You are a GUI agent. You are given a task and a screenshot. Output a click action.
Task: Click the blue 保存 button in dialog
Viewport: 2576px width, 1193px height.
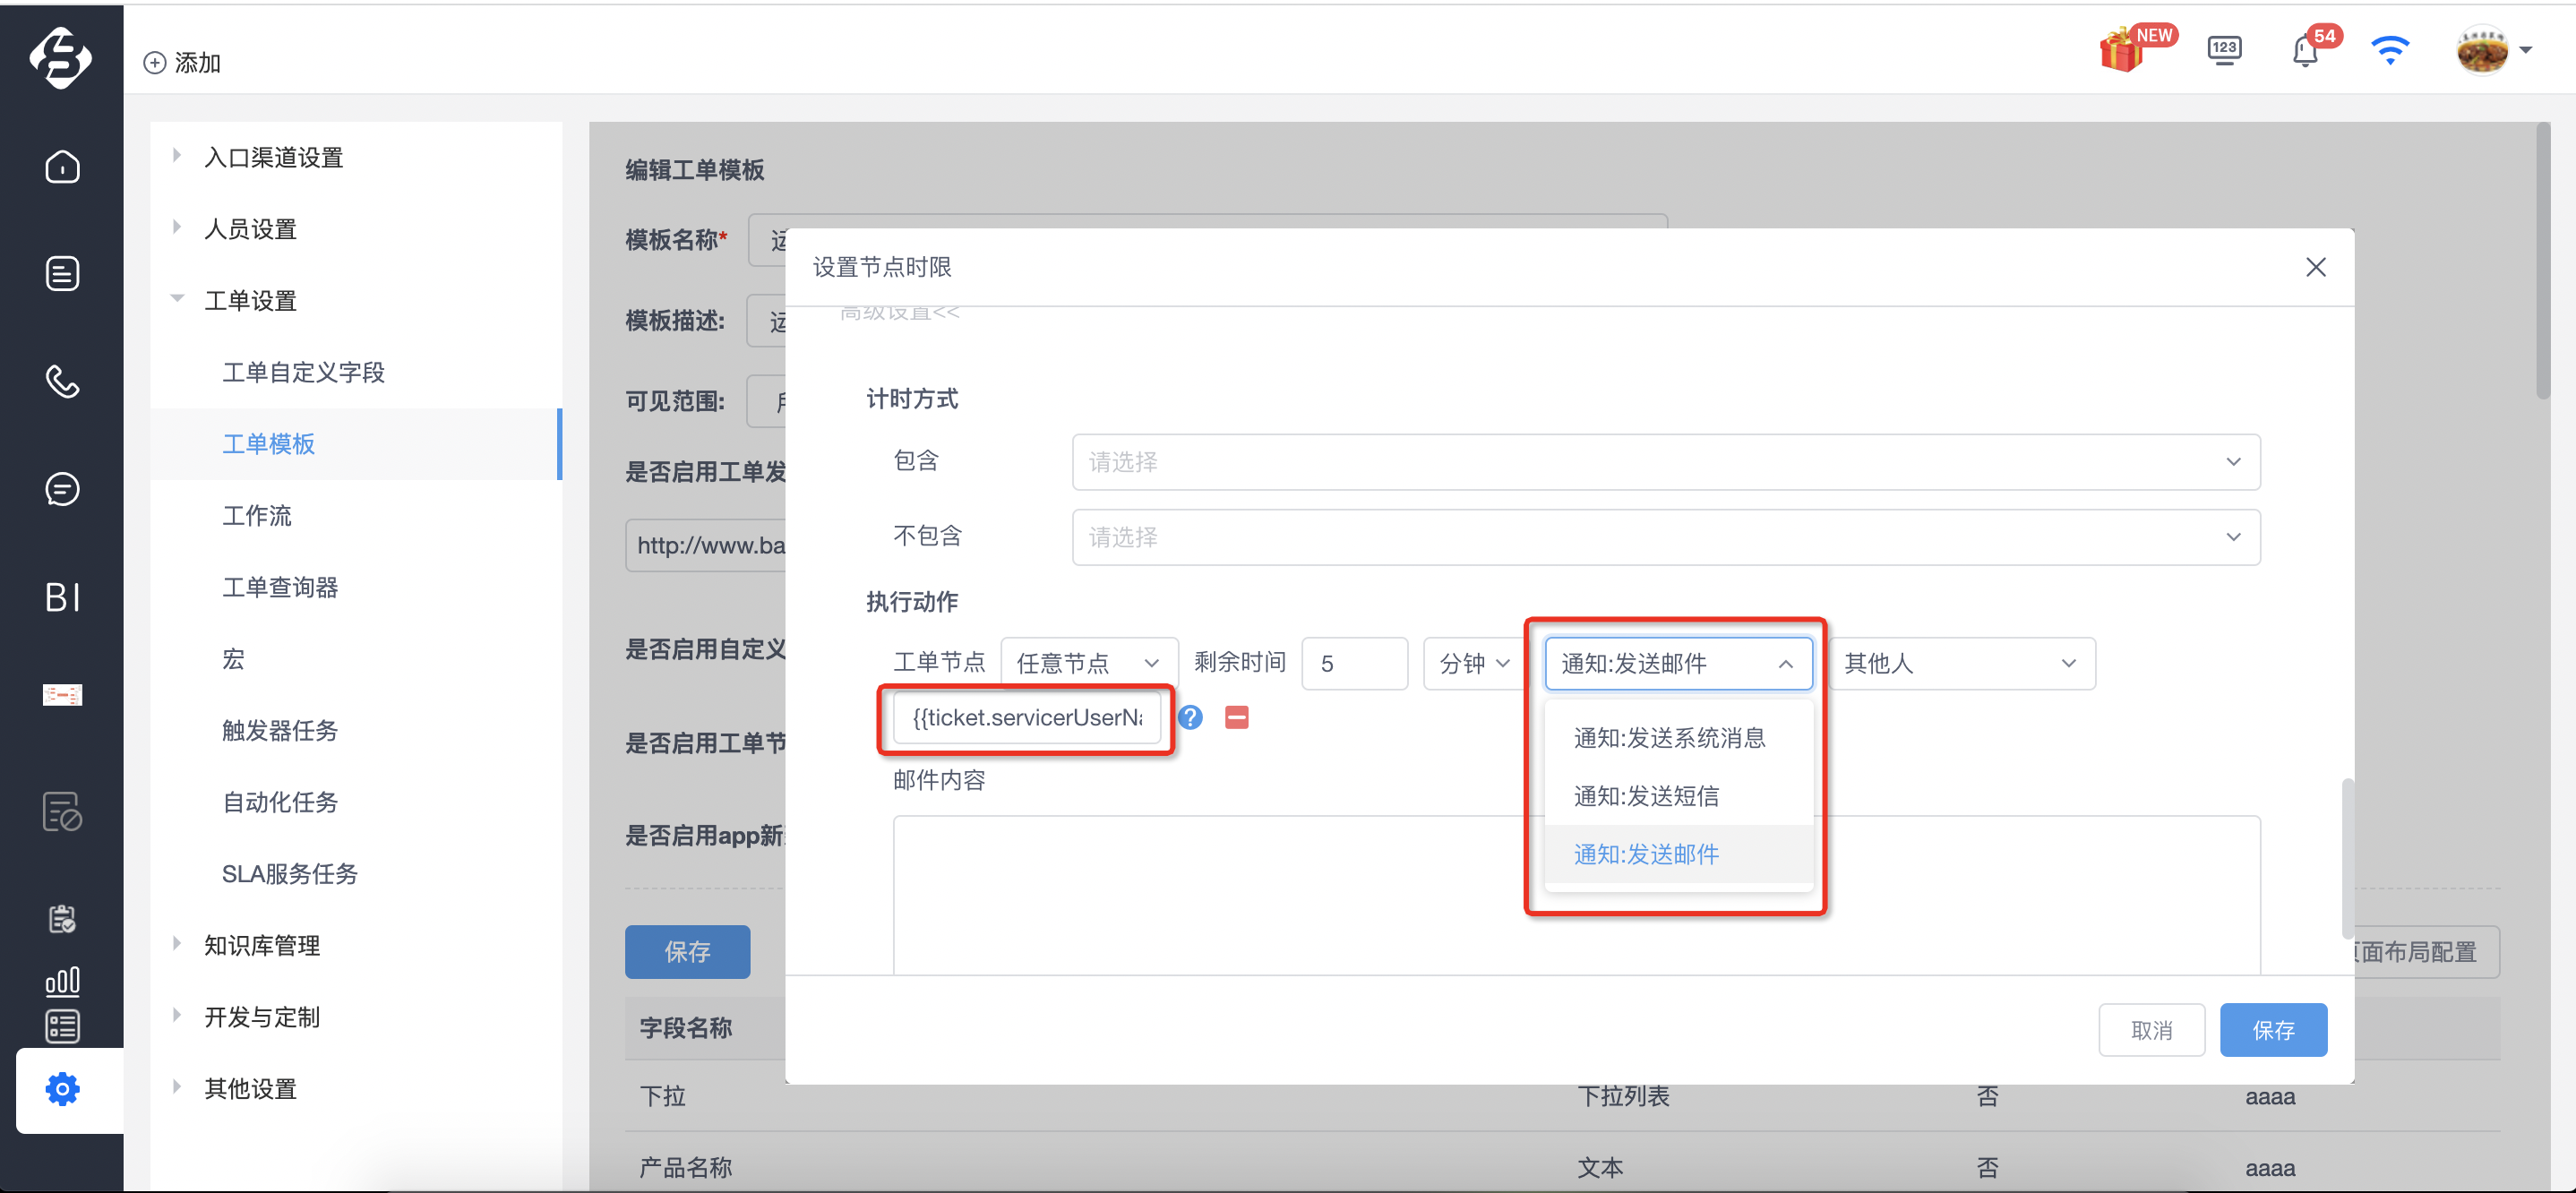click(x=2273, y=1030)
